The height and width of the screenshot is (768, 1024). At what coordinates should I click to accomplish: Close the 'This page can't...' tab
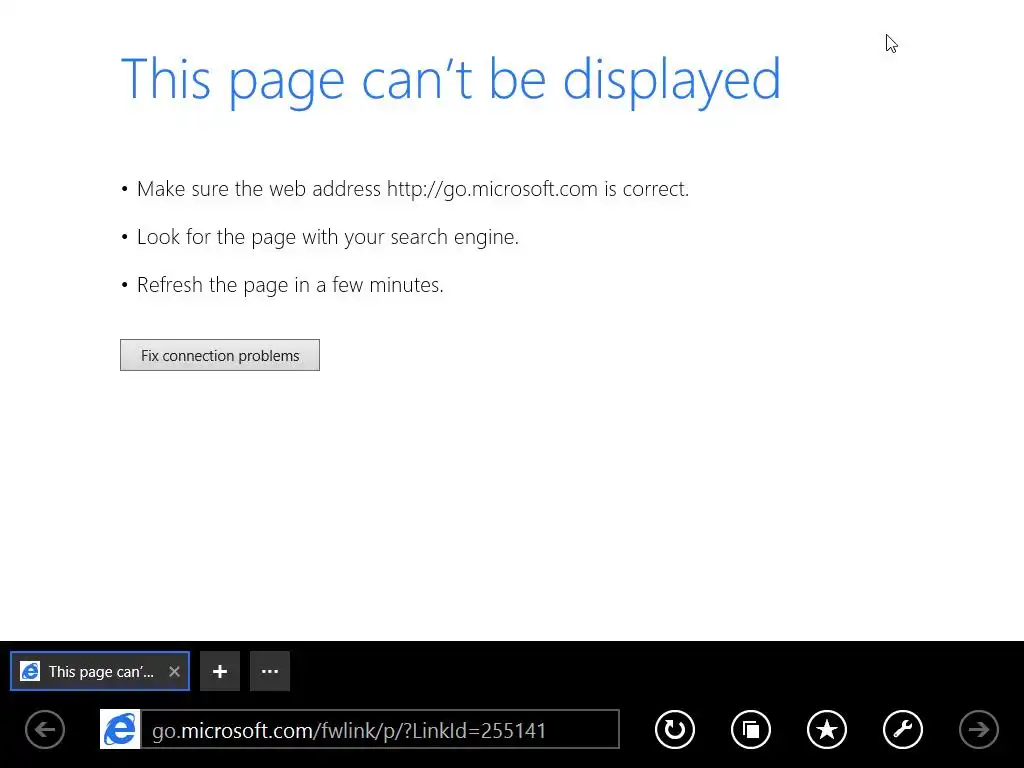(174, 671)
